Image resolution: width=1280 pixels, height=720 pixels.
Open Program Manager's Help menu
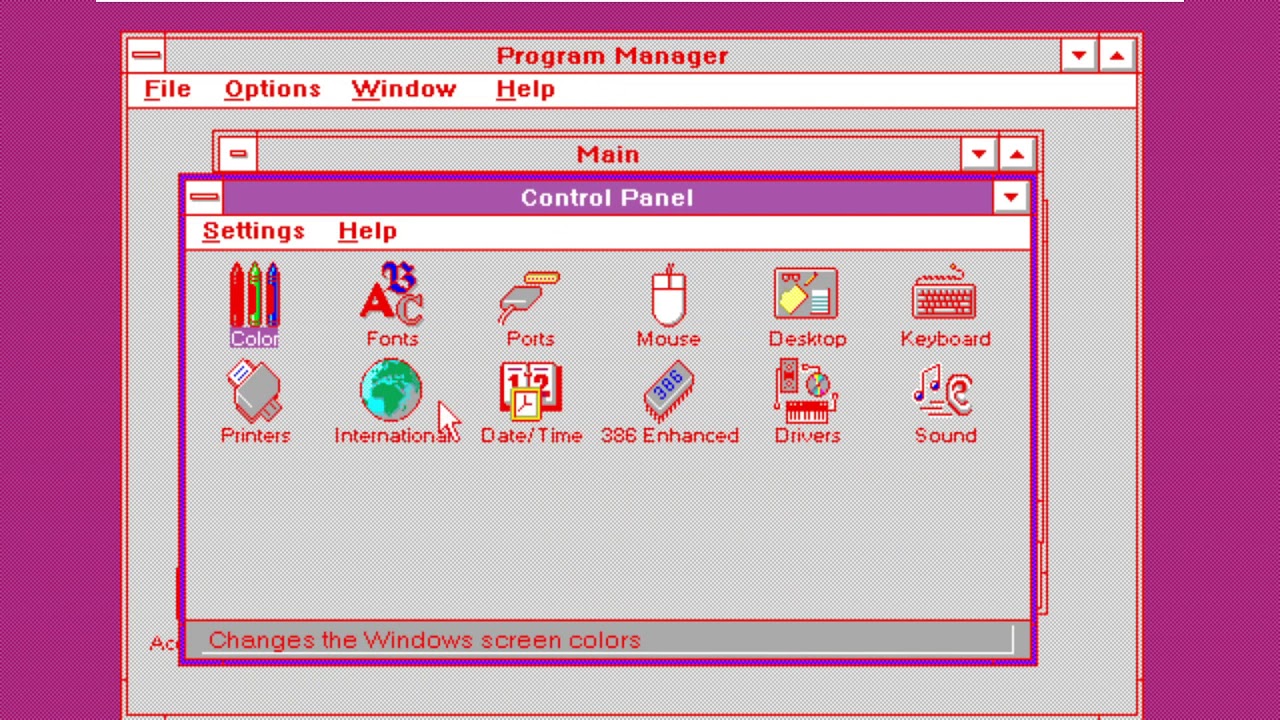525,89
